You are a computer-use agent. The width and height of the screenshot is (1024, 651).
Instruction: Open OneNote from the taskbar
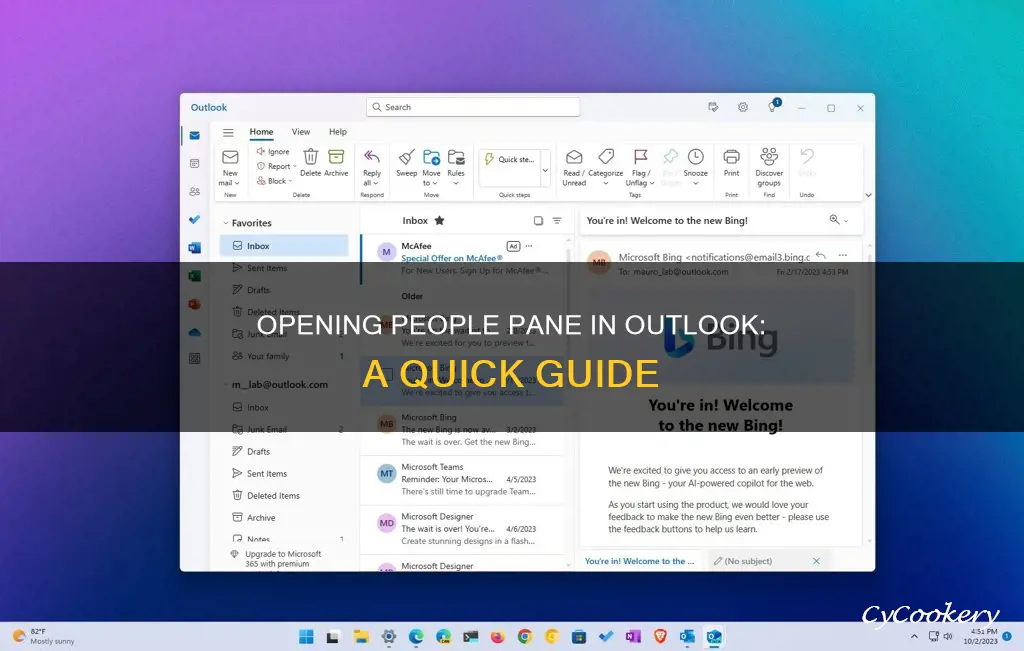(633, 636)
